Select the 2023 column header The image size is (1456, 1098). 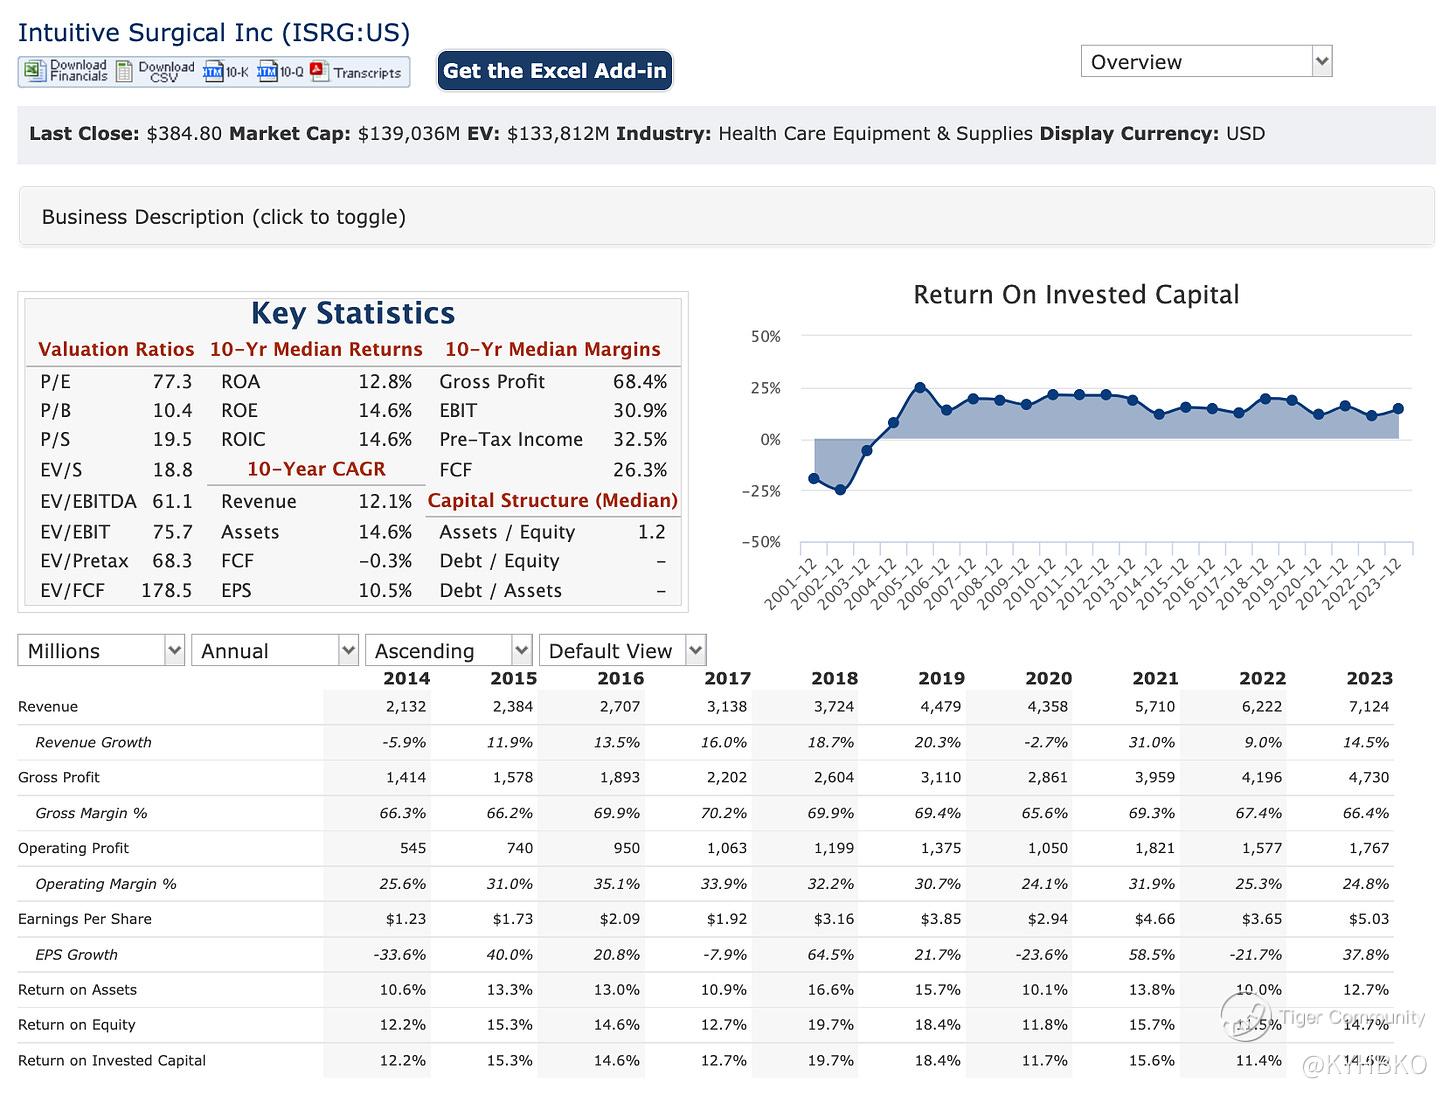point(1369,678)
